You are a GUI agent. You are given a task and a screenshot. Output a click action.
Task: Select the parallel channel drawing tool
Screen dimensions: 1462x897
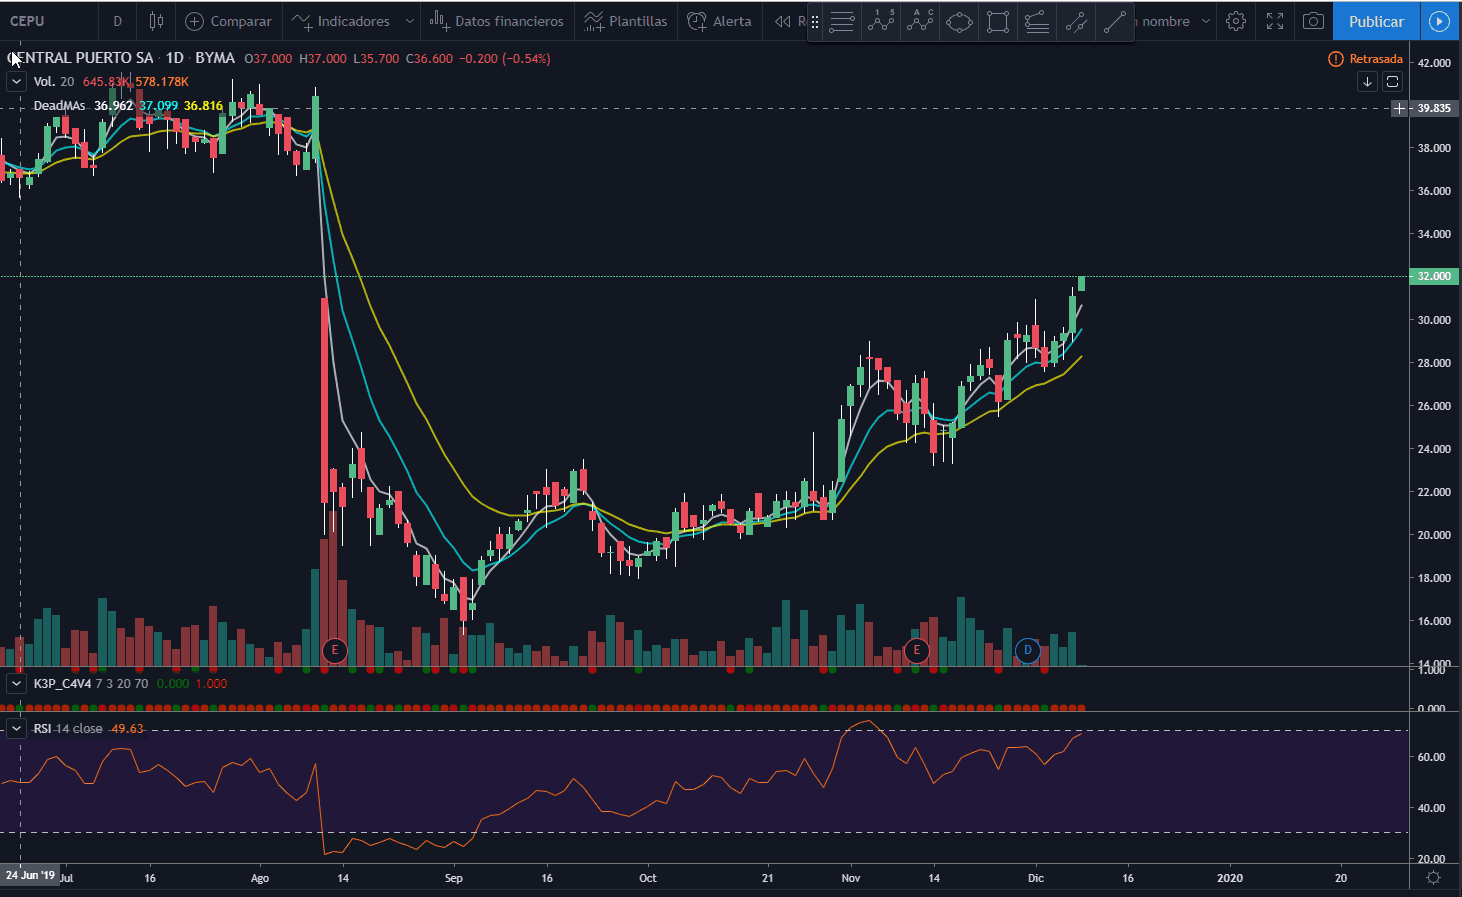[x=1076, y=22]
